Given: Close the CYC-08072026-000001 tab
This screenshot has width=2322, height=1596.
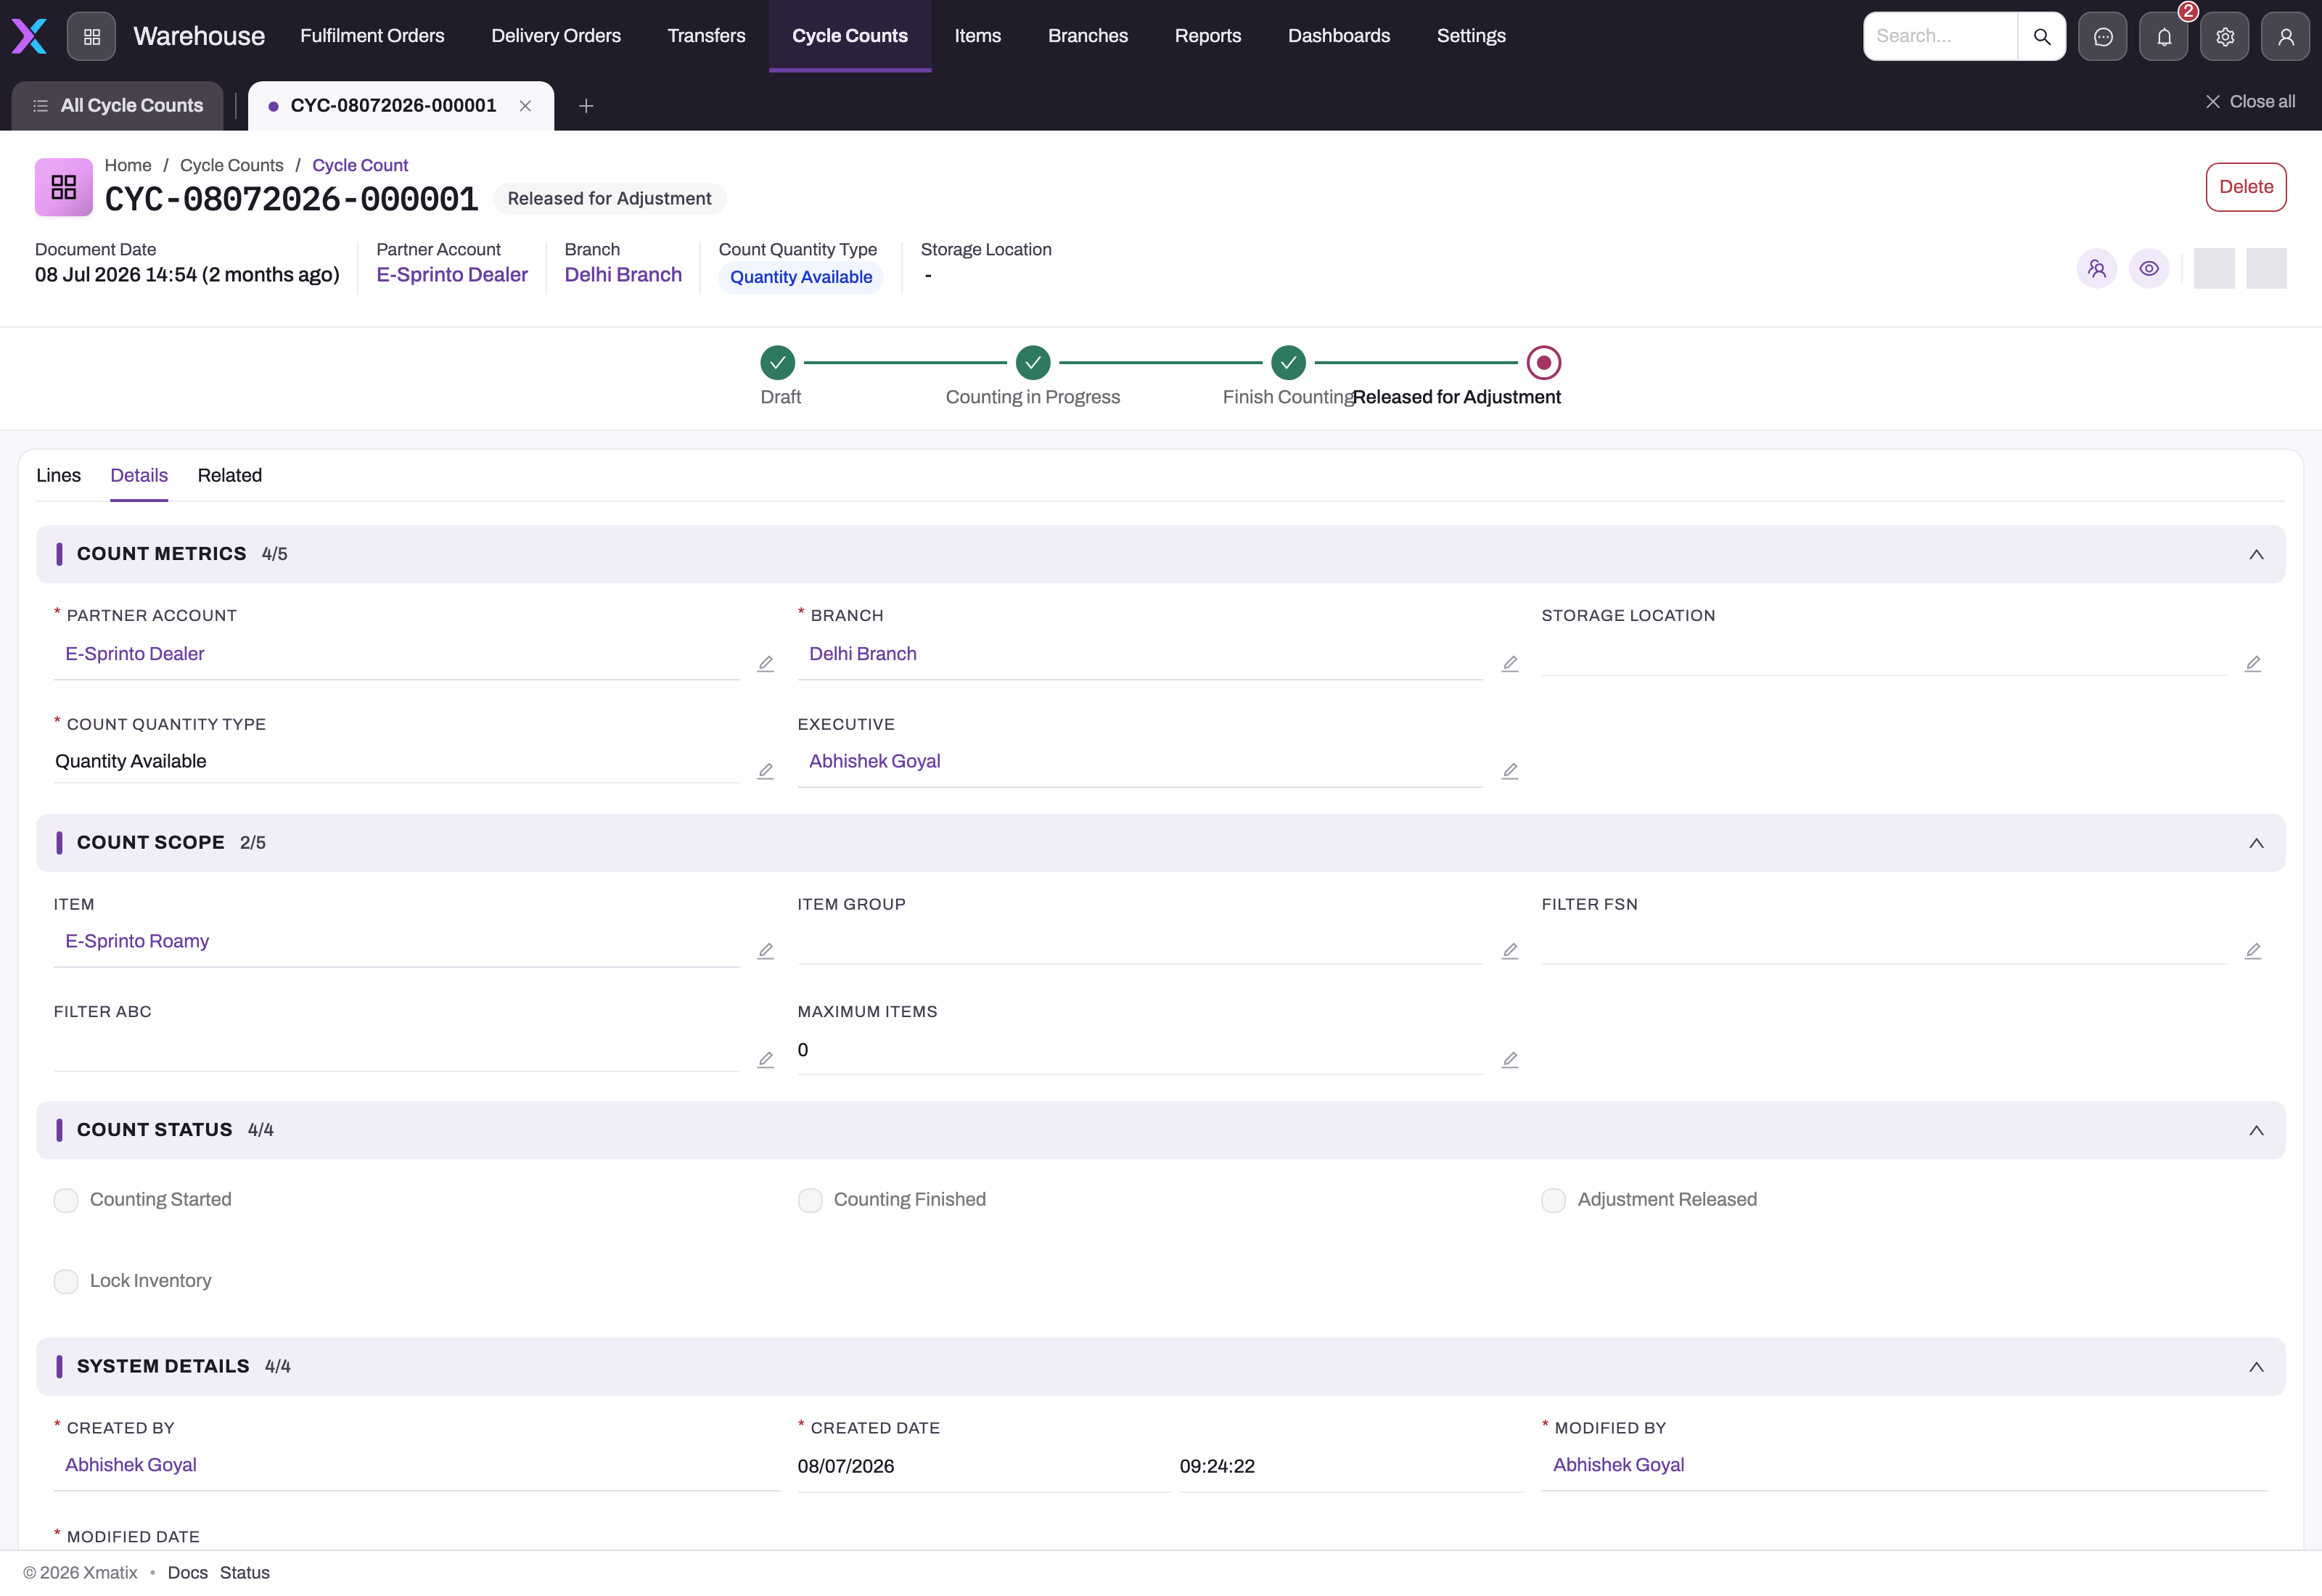Looking at the screenshot, I should (x=525, y=106).
